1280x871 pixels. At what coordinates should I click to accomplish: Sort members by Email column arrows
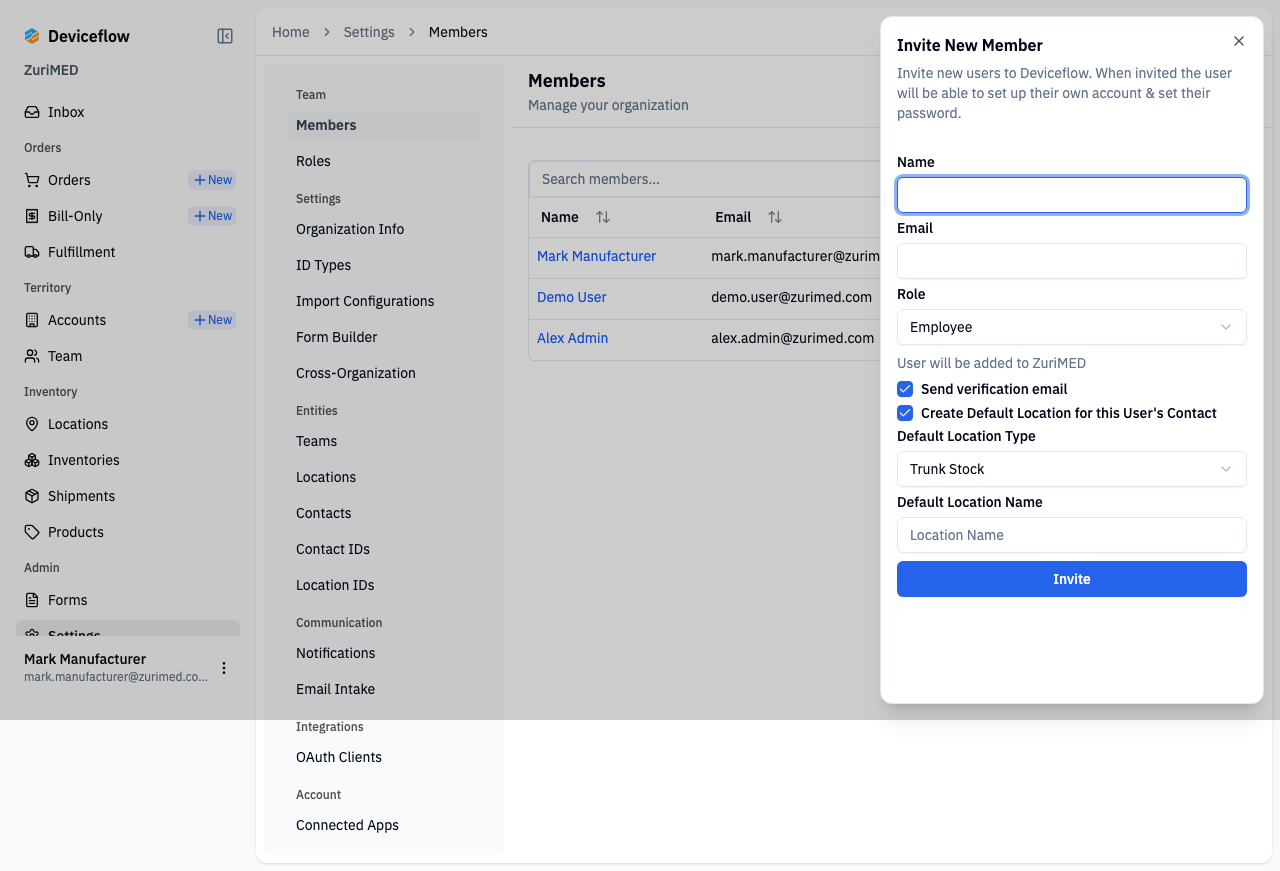pyautogui.click(x=775, y=217)
